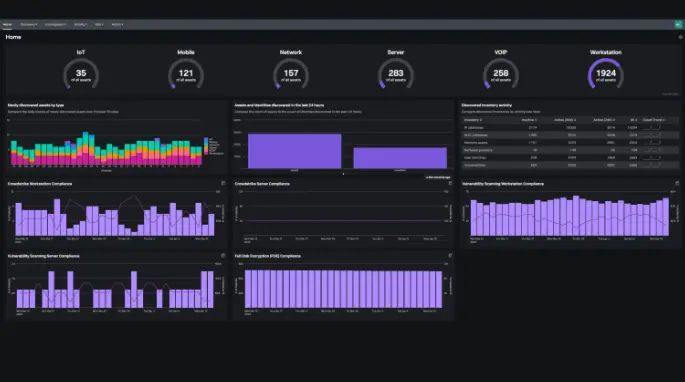Open the Discovery dropdown menu
This screenshot has height=382, width=685.
tap(29, 24)
